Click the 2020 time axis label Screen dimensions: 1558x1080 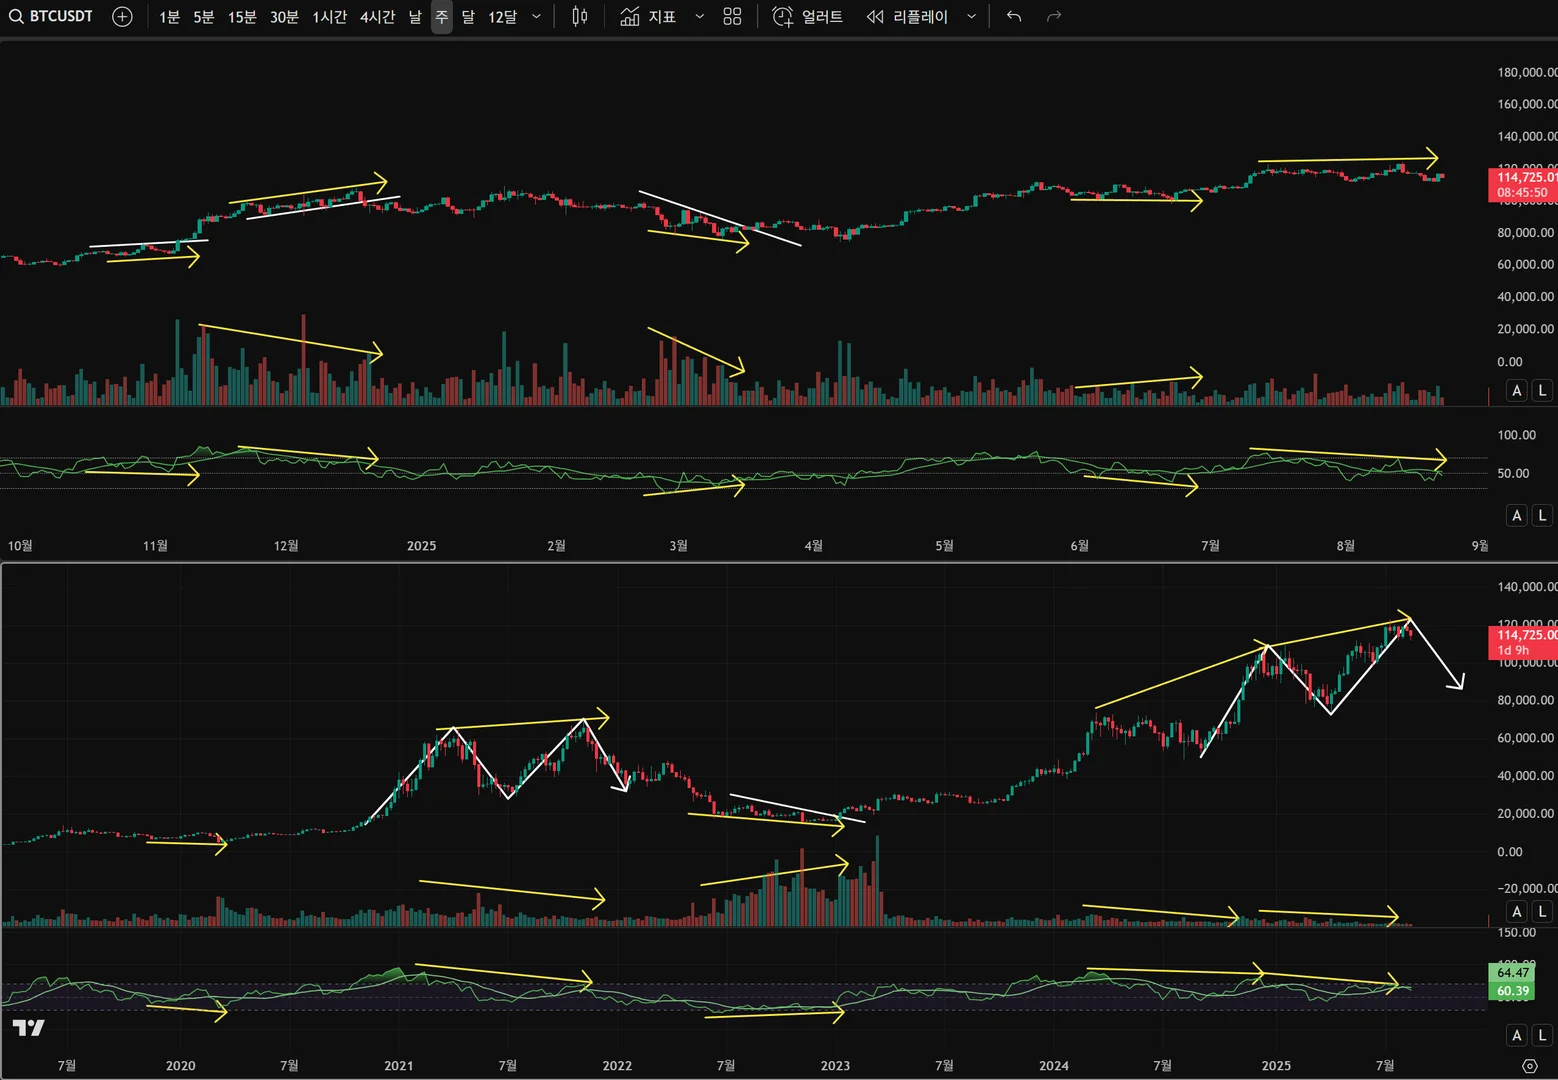(x=181, y=1066)
